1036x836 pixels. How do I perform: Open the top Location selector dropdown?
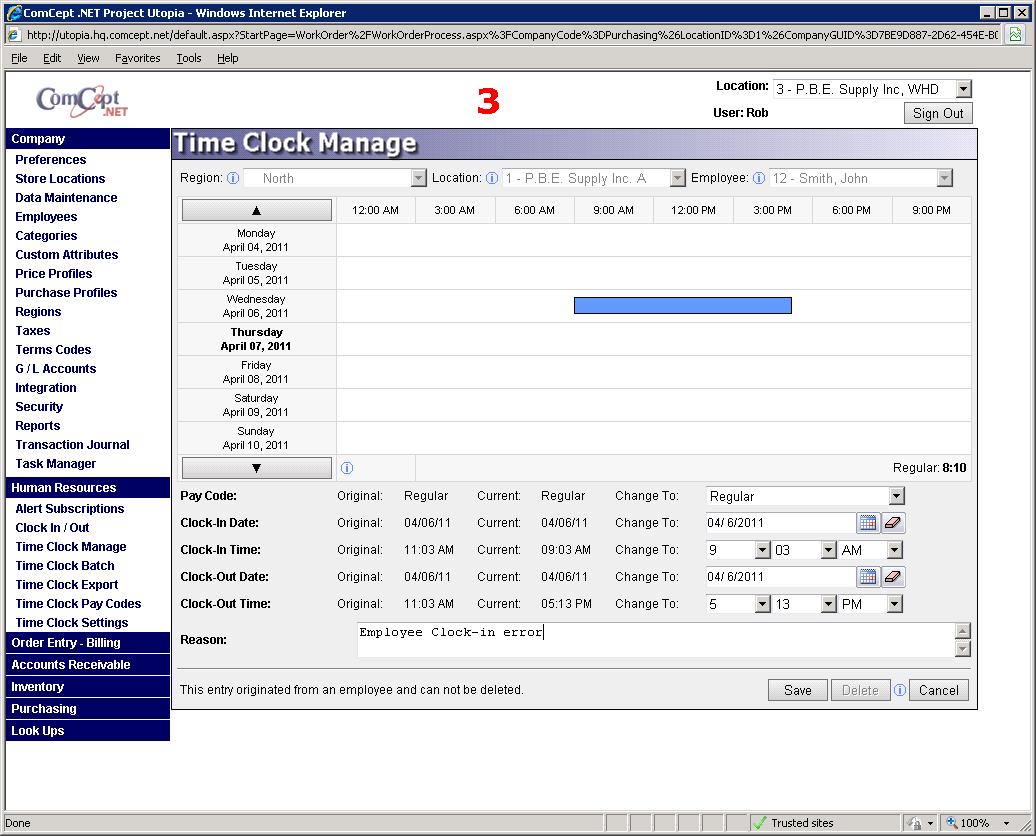click(962, 89)
